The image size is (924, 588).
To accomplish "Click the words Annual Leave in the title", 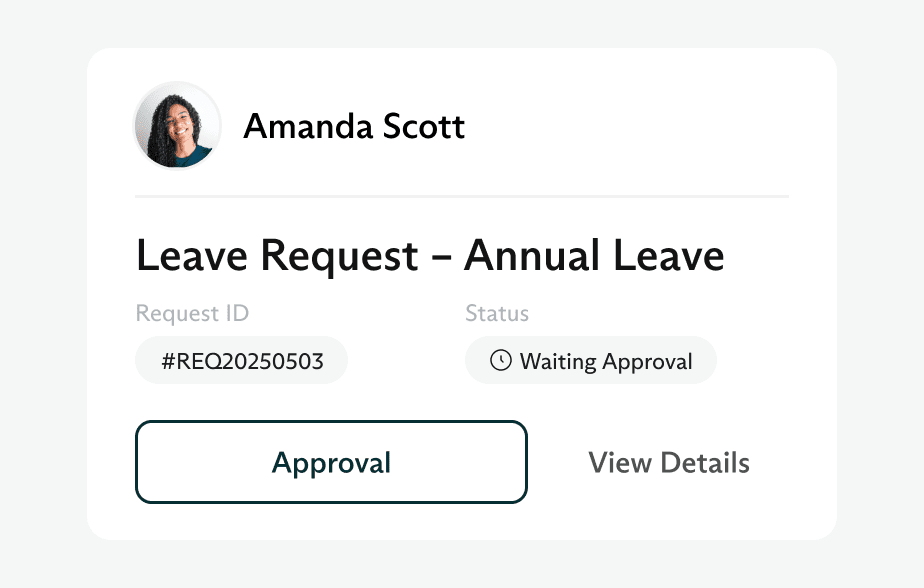I will 594,257.
